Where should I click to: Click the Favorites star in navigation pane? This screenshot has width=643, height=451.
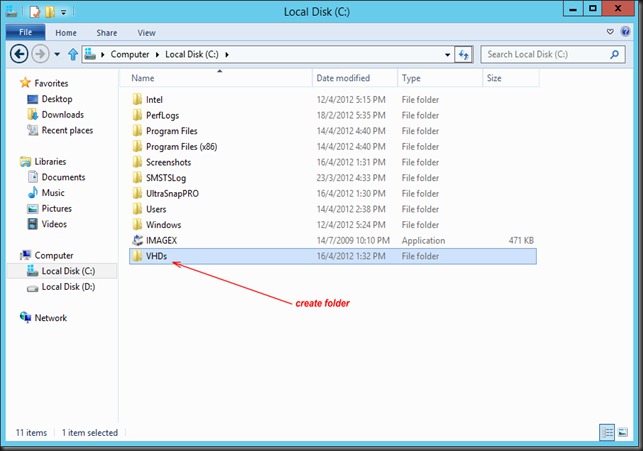tap(25, 83)
